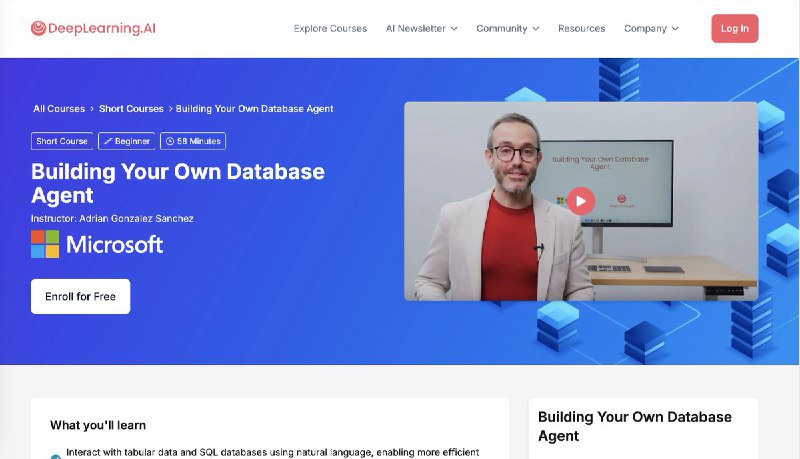Open the Resources page

[581, 29]
